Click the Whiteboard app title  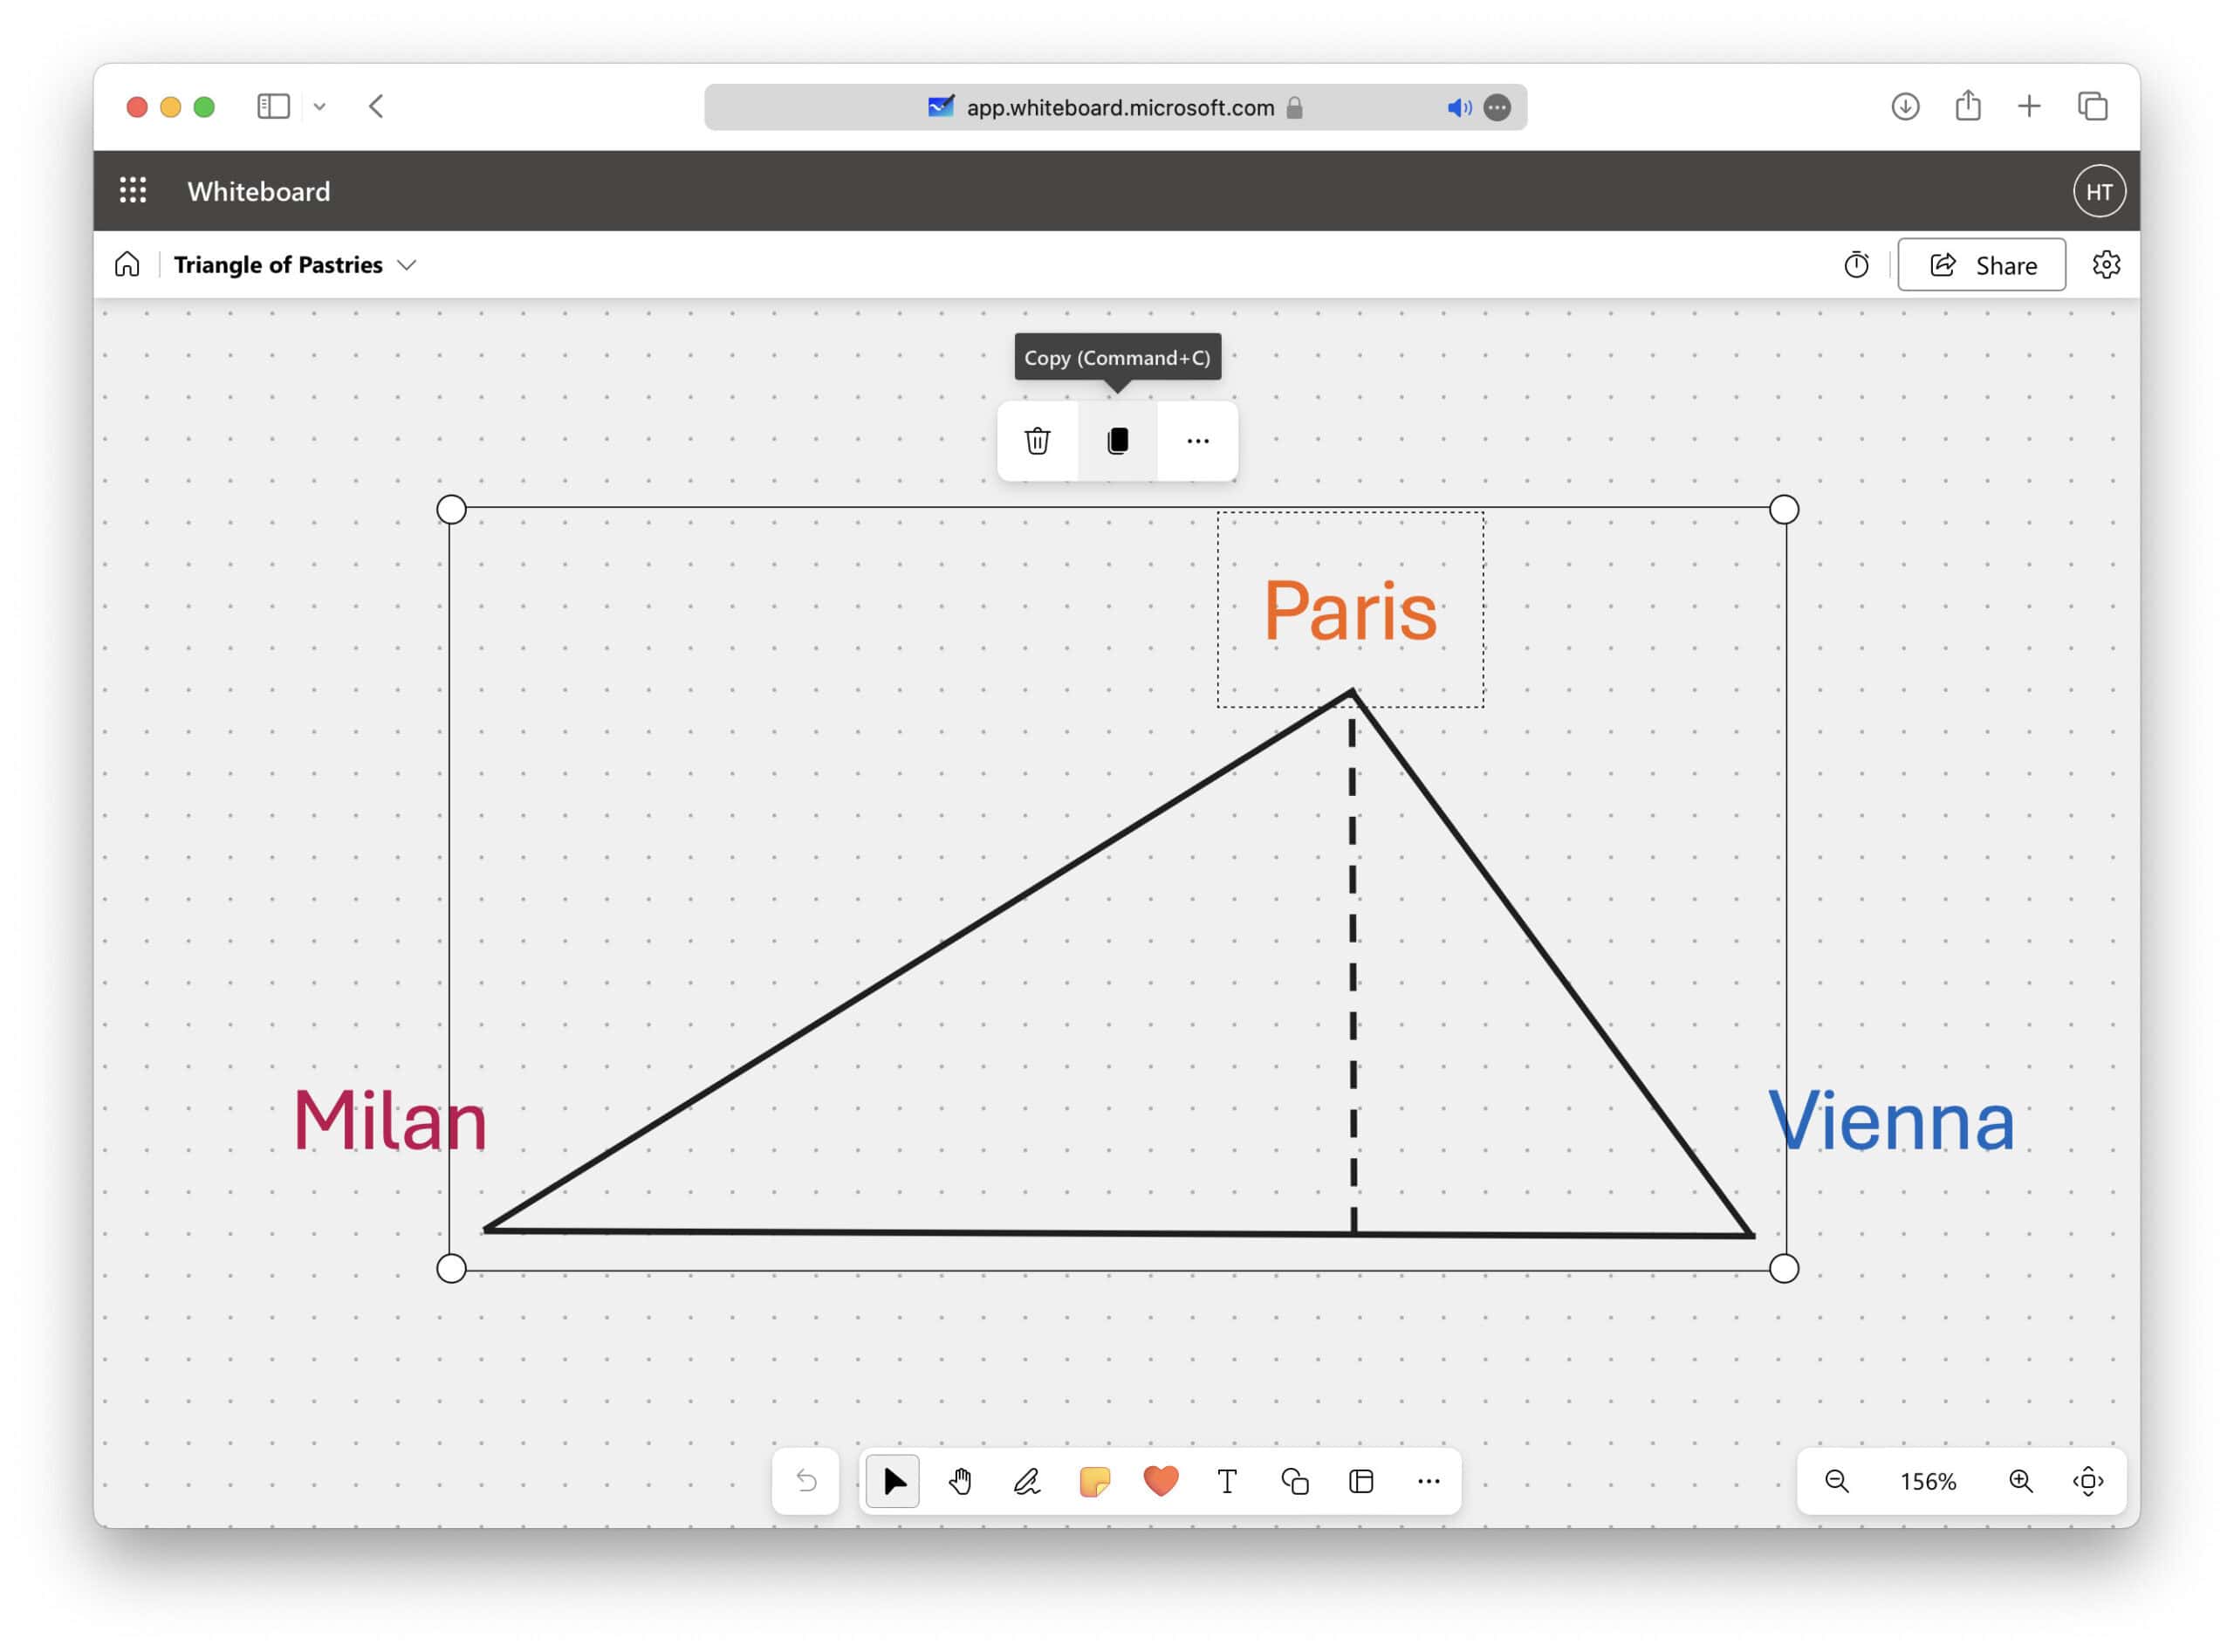point(259,191)
